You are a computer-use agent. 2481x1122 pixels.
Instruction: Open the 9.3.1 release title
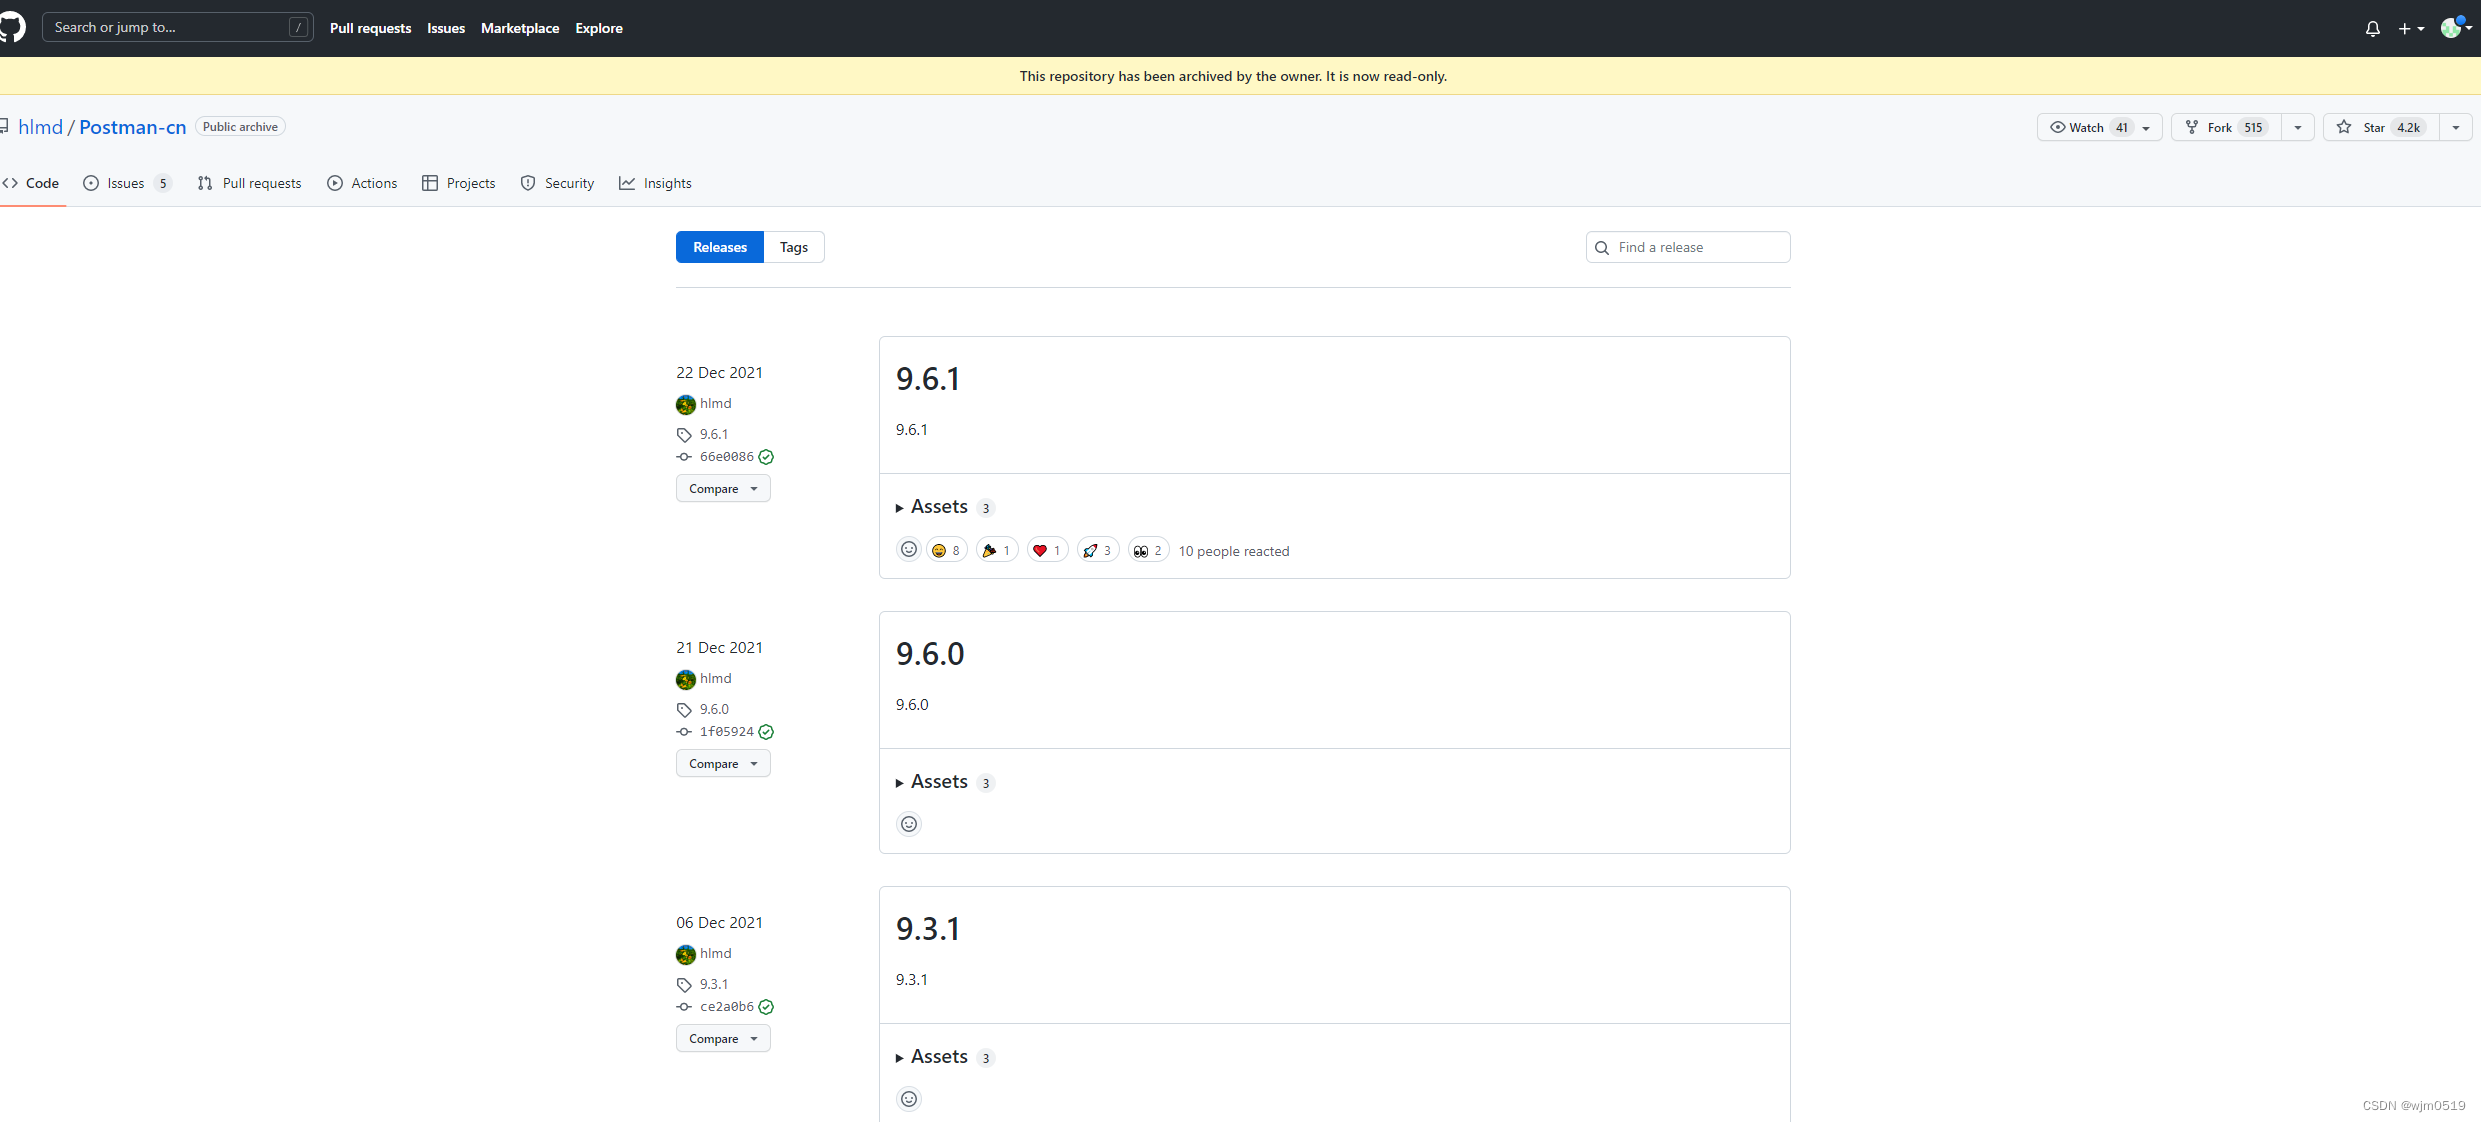pyautogui.click(x=928, y=929)
